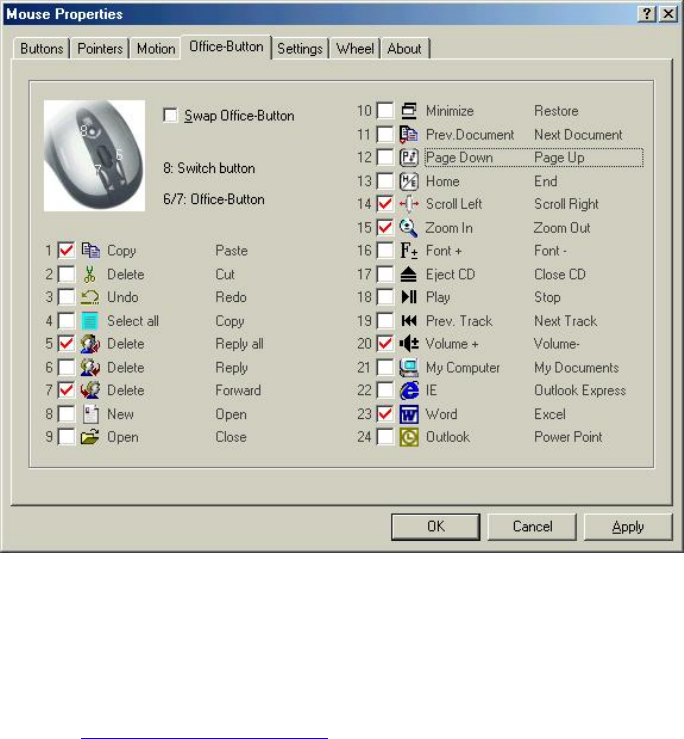Uncheck the row 20 Volume checkbox

(x=385, y=344)
